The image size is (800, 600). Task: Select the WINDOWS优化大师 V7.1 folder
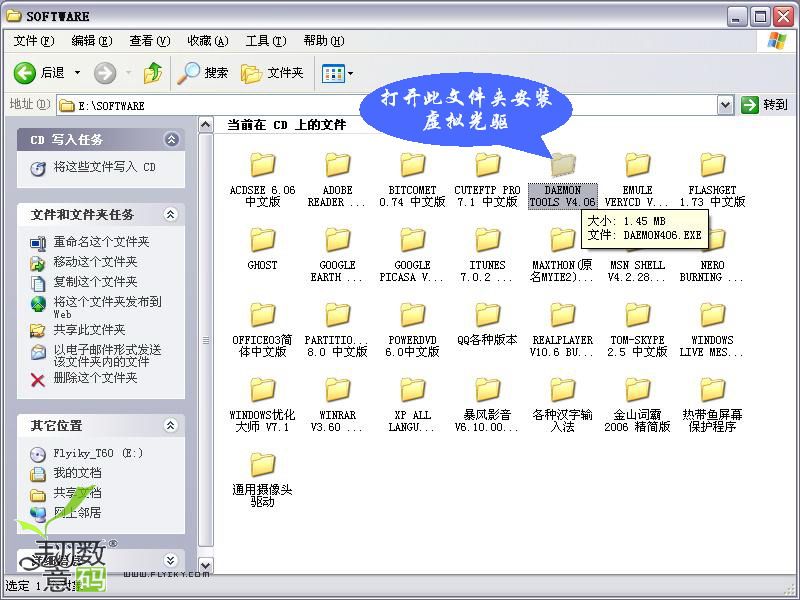click(x=263, y=405)
